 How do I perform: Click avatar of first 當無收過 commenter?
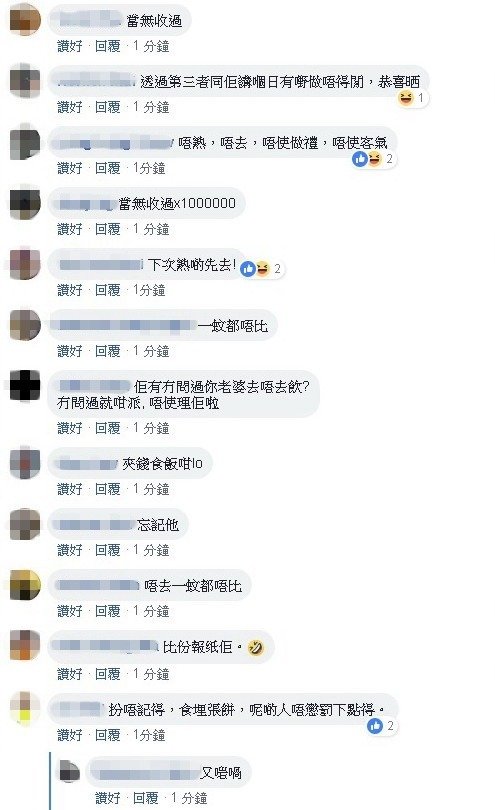coord(25,20)
